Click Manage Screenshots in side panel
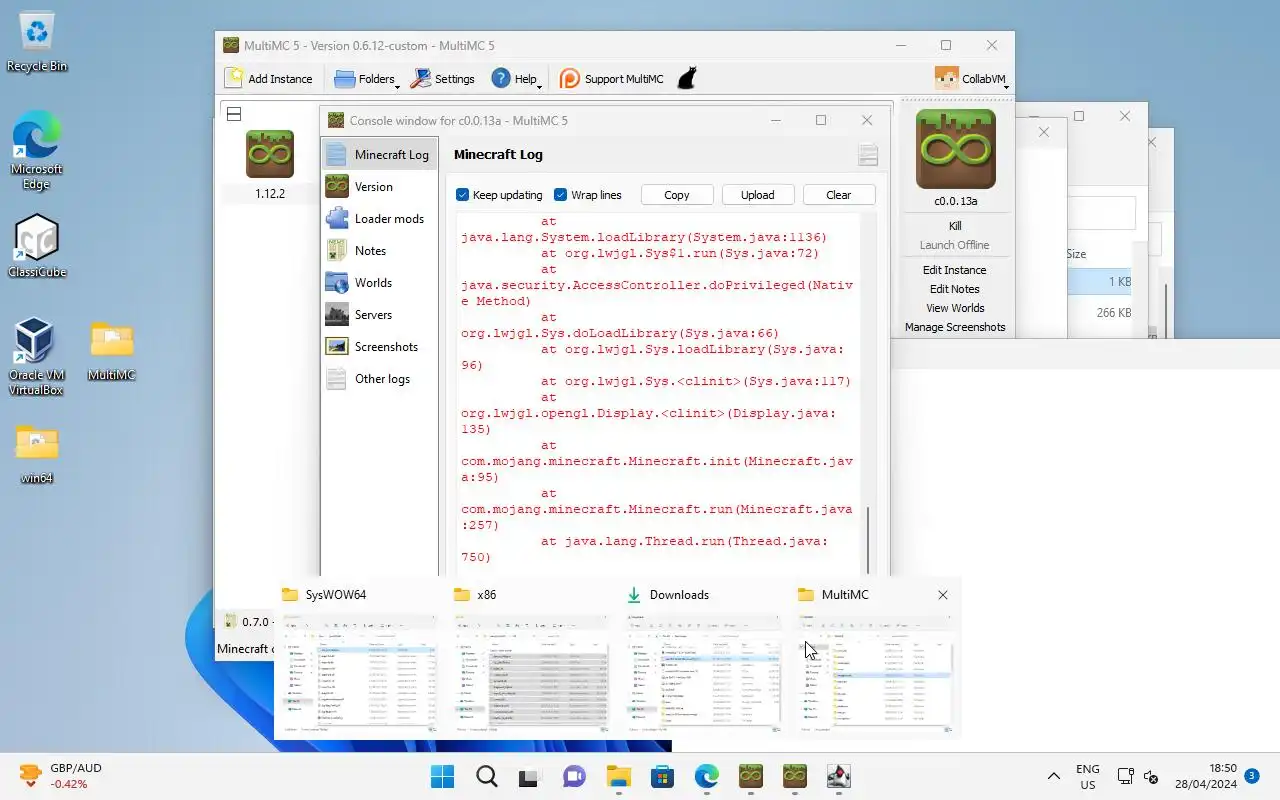This screenshot has width=1280, height=800. 955,327
